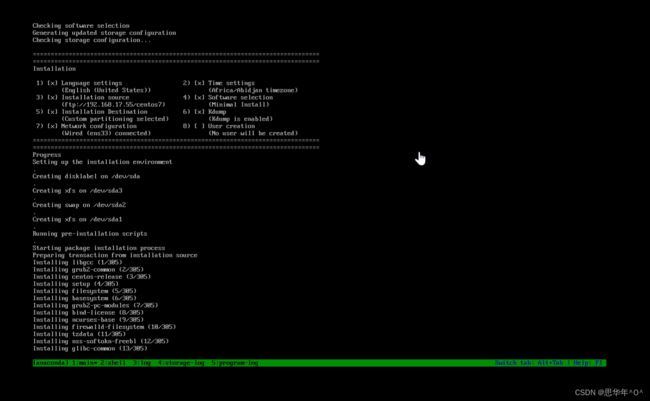Click 'Running pre-installation scripts' line
Image resolution: width=650 pixels, height=401 pixels.
pos(90,233)
